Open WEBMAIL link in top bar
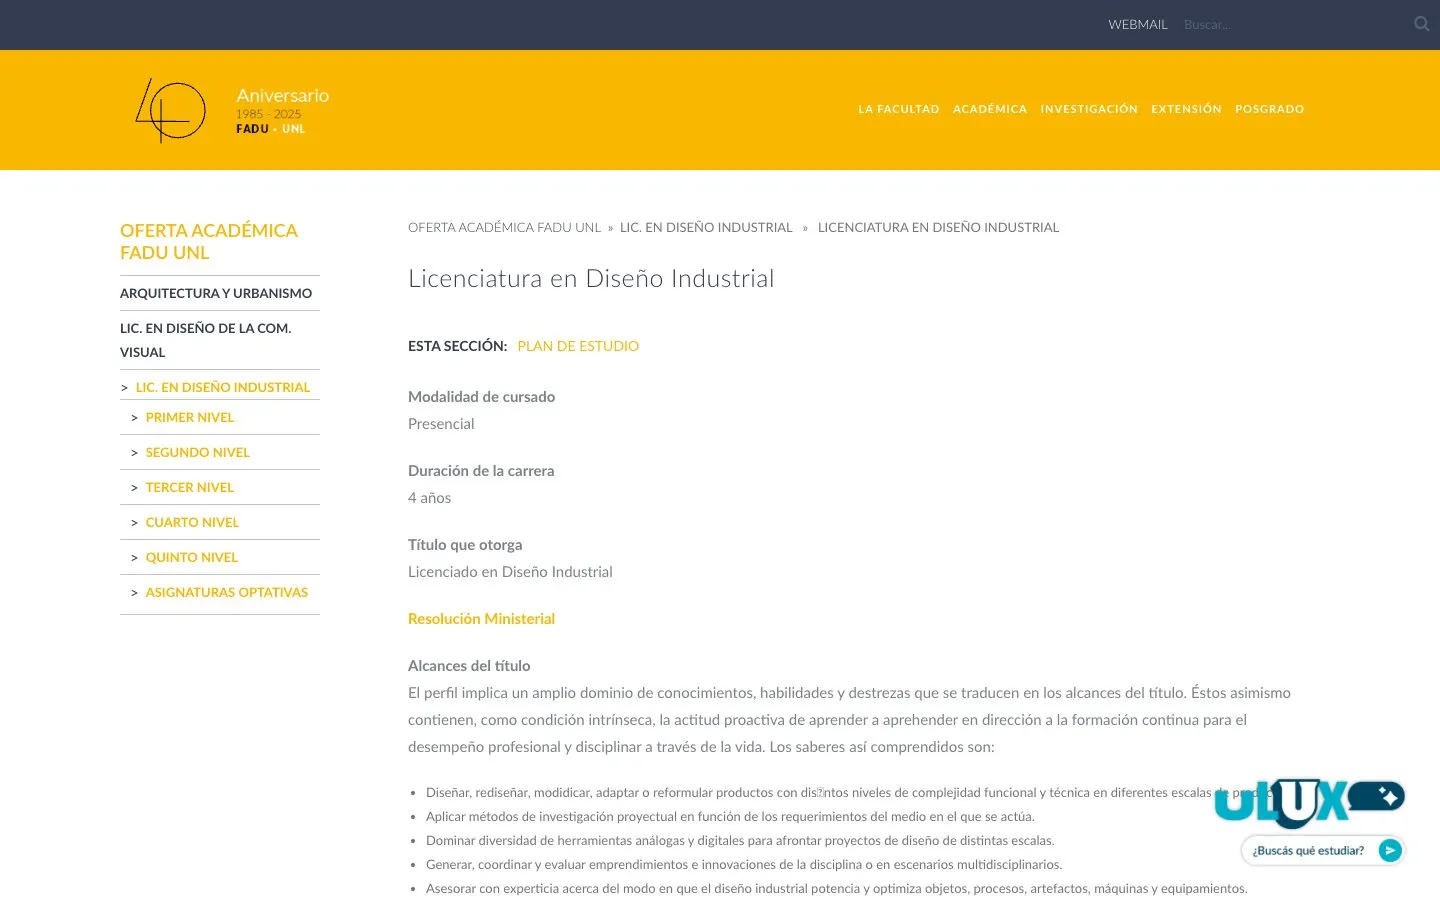Screen dimensions: 1440x900 coord(1138,25)
